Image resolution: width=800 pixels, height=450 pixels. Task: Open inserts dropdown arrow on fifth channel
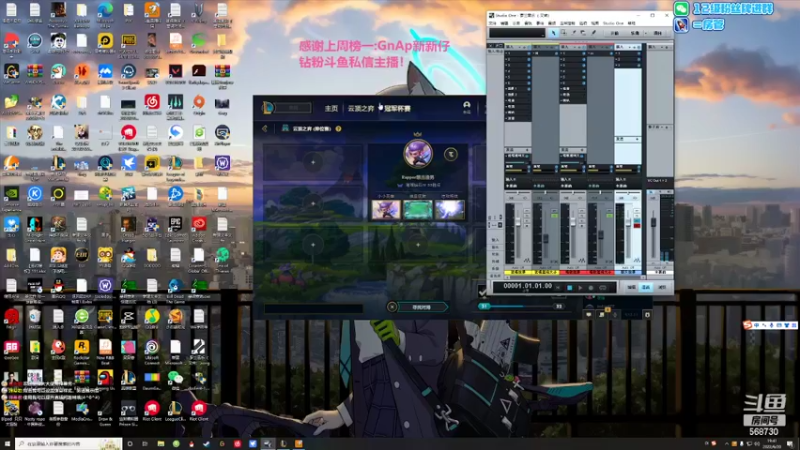[x=630, y=47]
